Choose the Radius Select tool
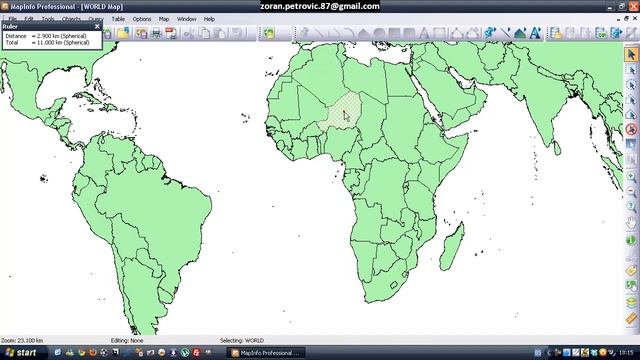 click(631, 85)
